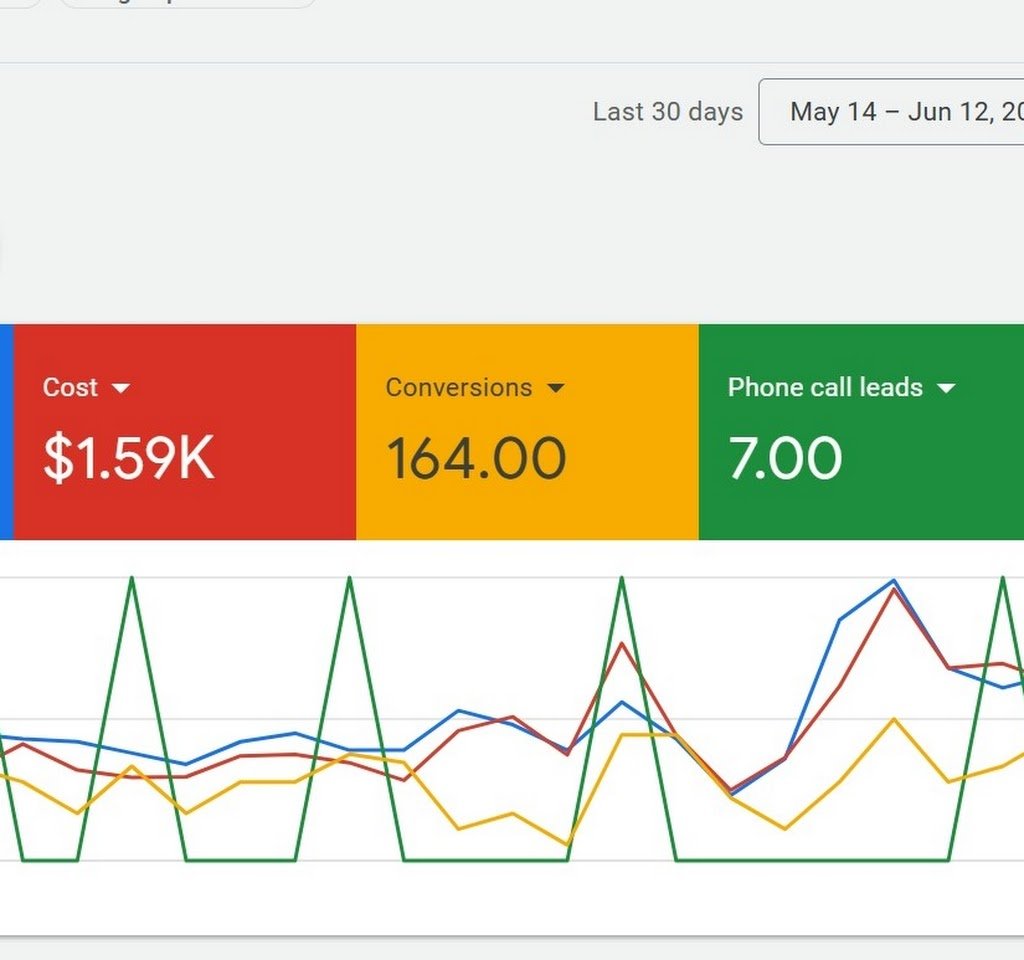The image size is (1024, 960).
Task: Open the Cost metric dropdown arrow
Action: 121,388
